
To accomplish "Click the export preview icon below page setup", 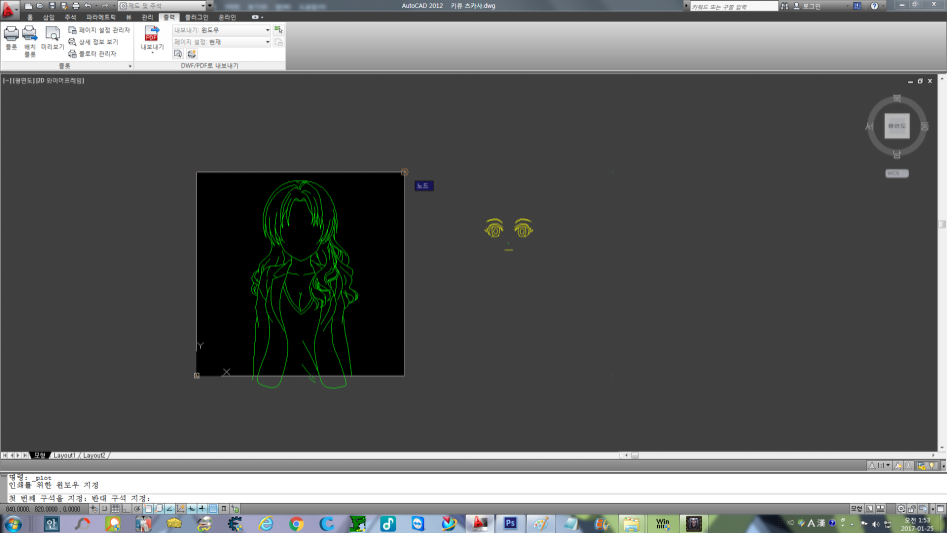I will [x=178, y=54].
